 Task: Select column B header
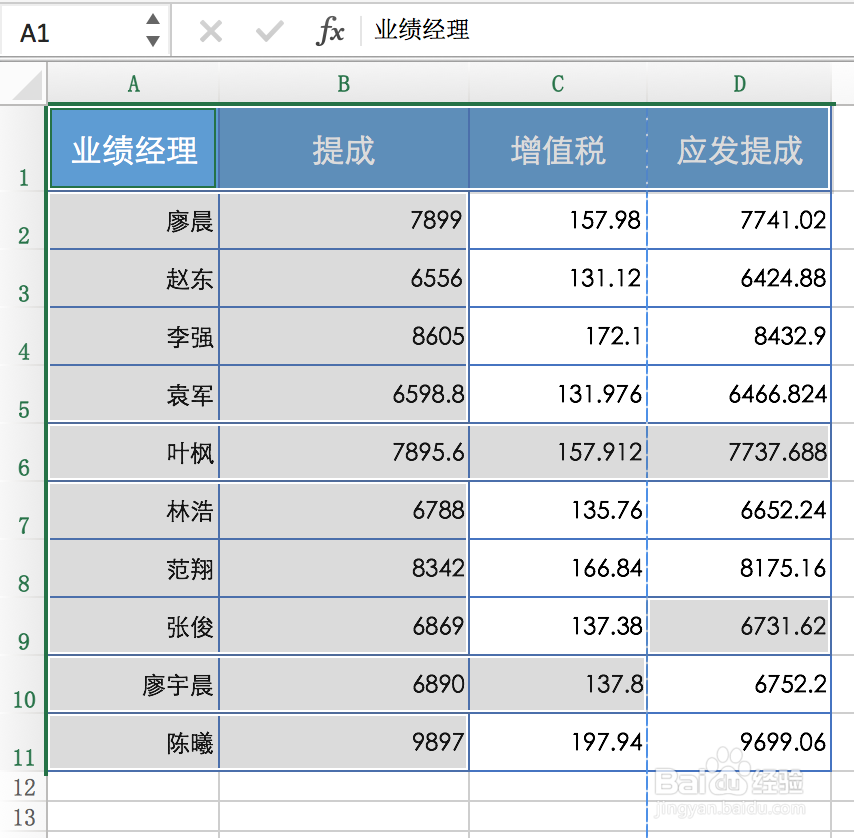click(x=343, y=85)
